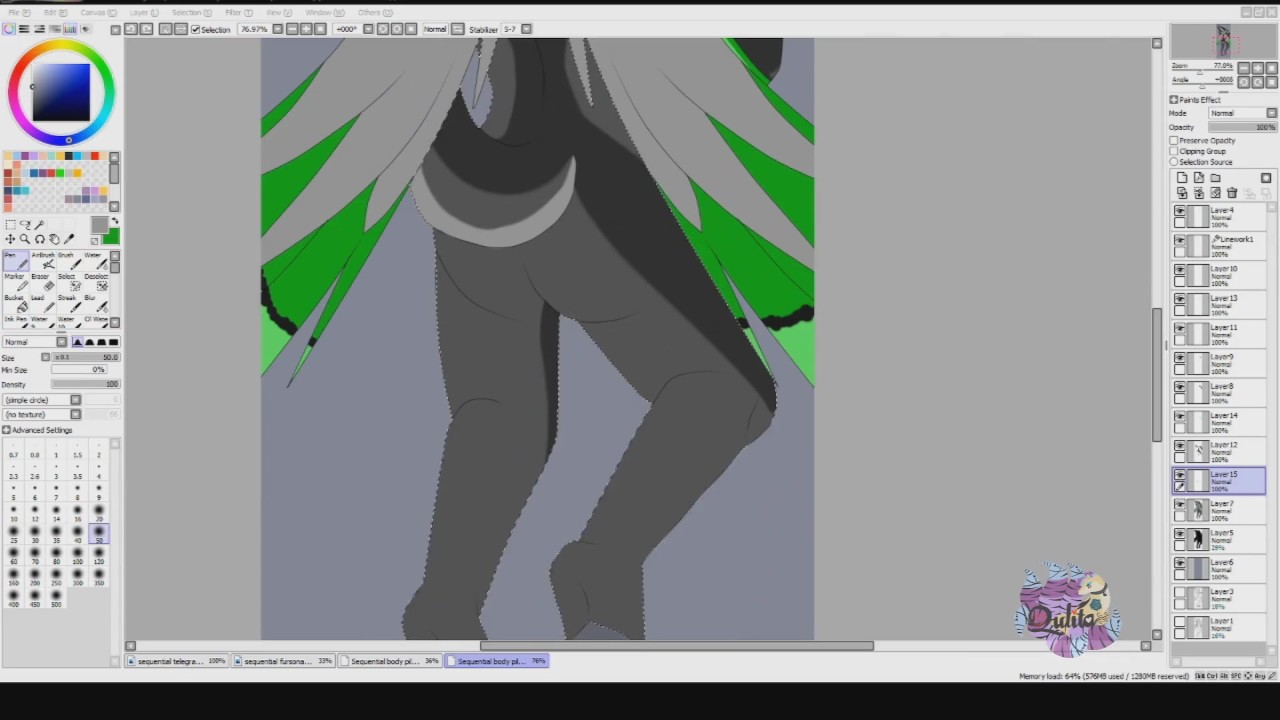
Task: Toggle the Clipping Group checkbox
Action: coord(1174,151)
